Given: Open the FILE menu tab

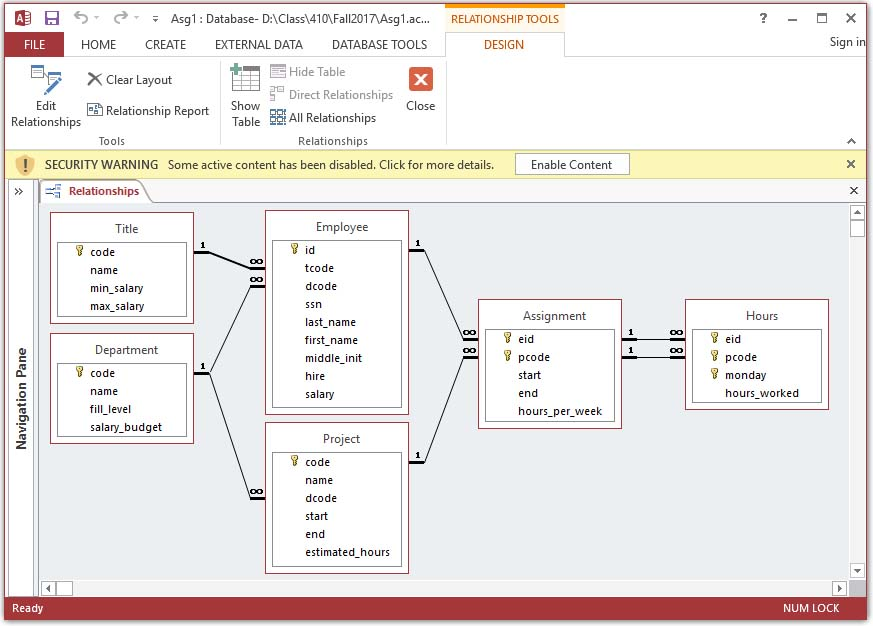Looking at the screenshot, I should point(34,44).
